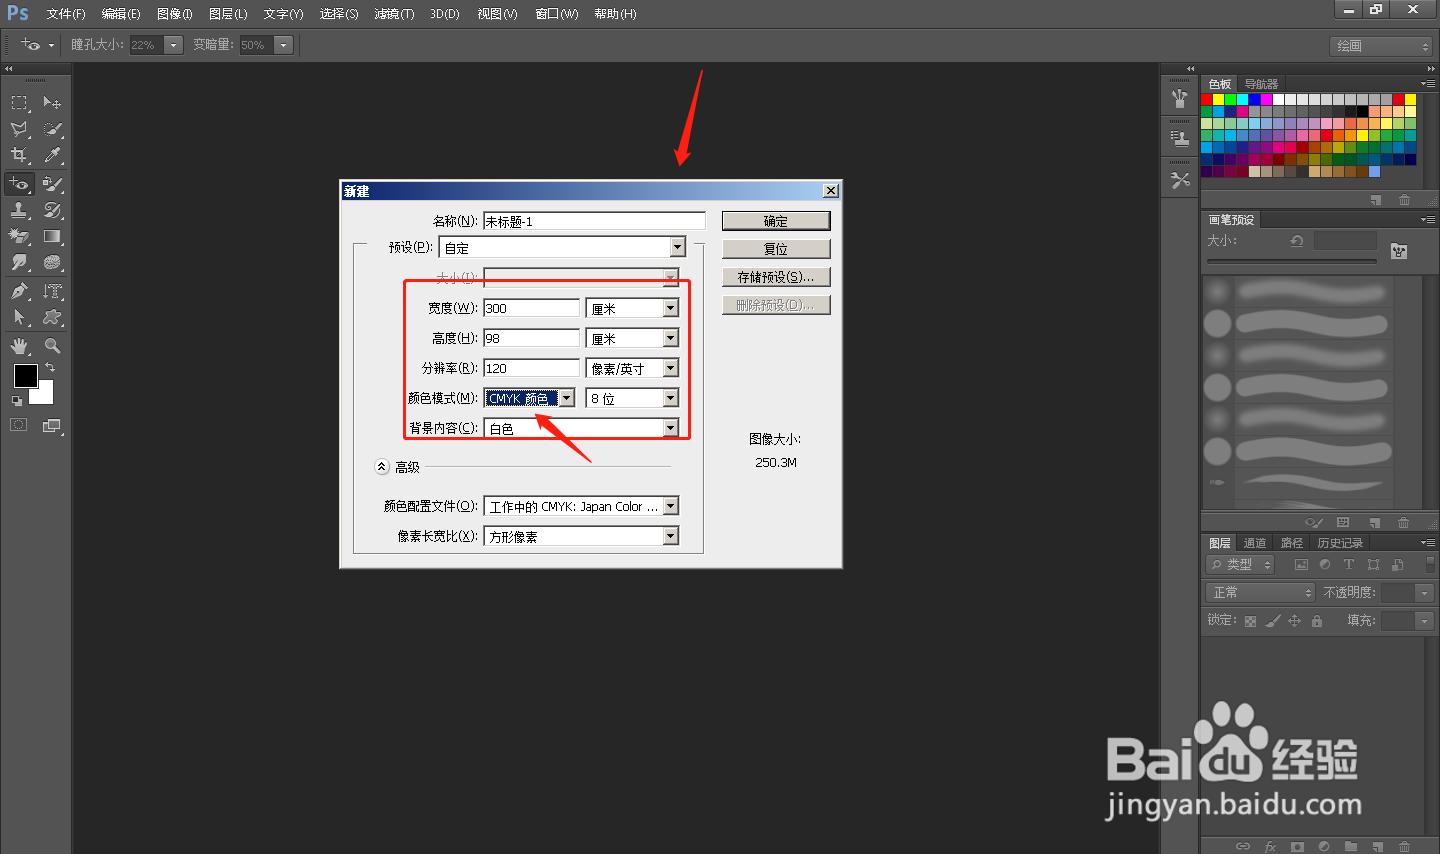Swap foreground and background colors
1440x854 pixels.
50,368
